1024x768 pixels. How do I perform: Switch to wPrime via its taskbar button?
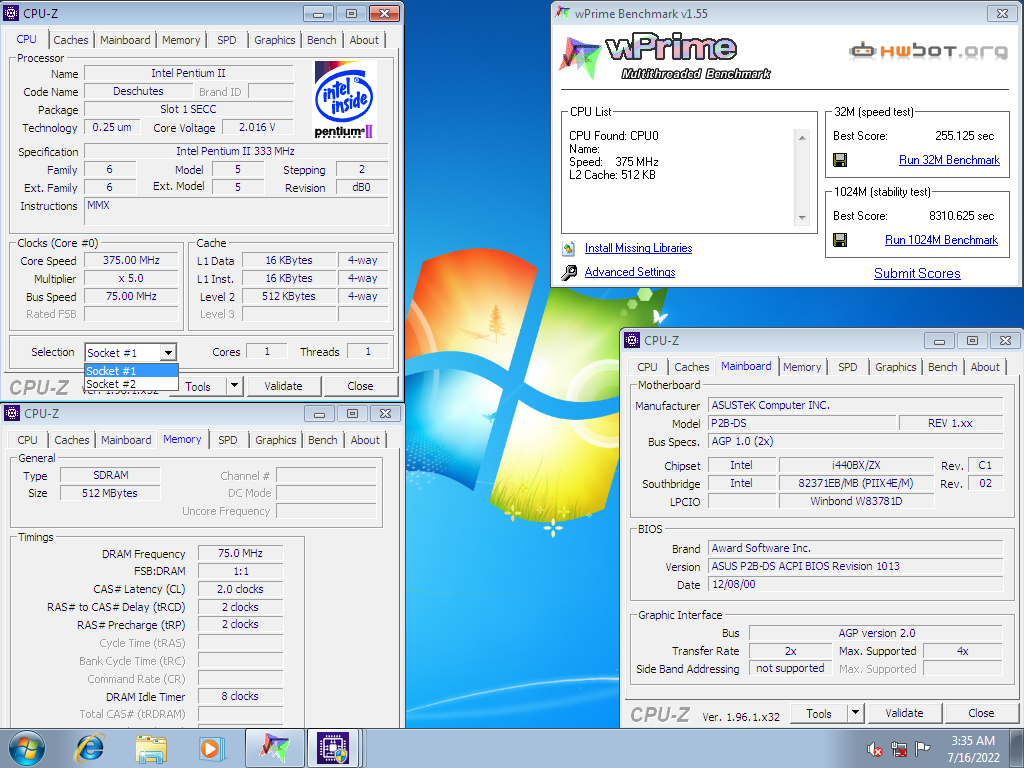[274, 748]
